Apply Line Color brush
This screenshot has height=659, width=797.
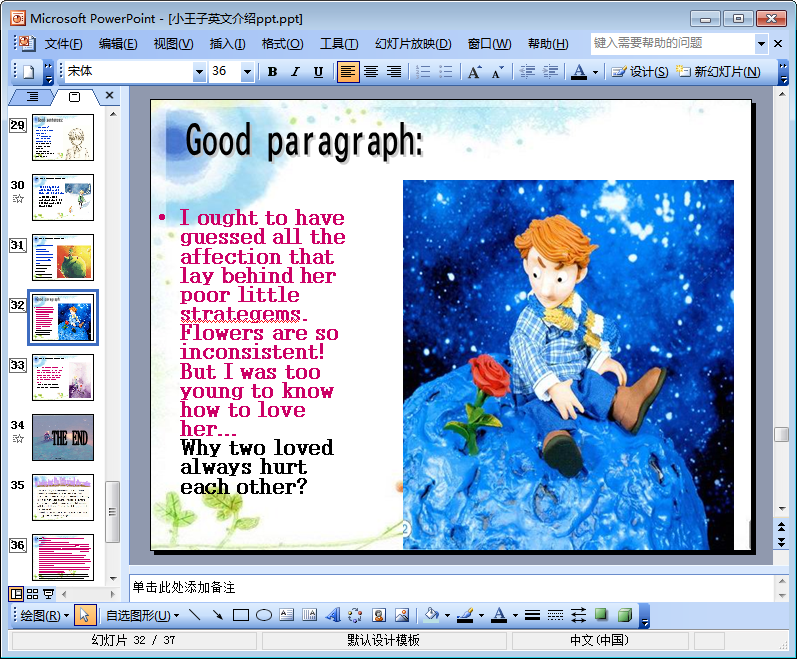point(466,615)
